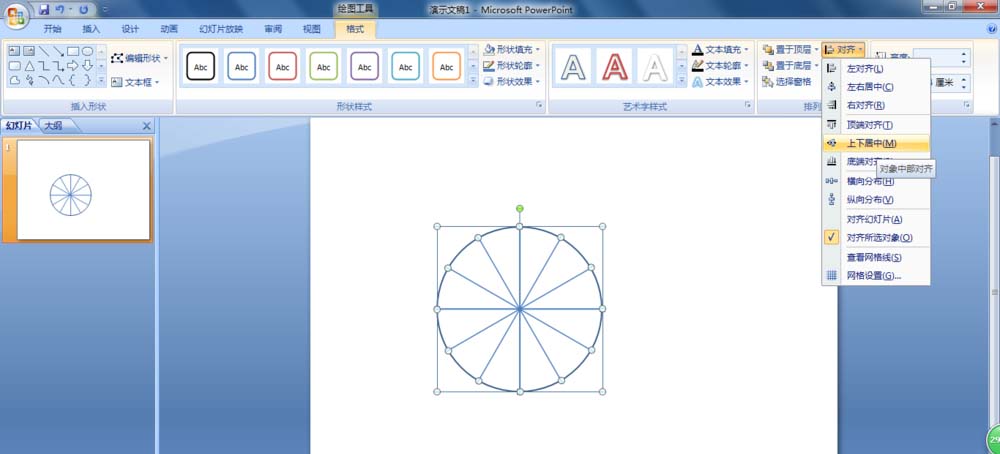Enable 对齐幻灯片 align to slide option
Screen dimensions: 1000x454
(876, 219)
